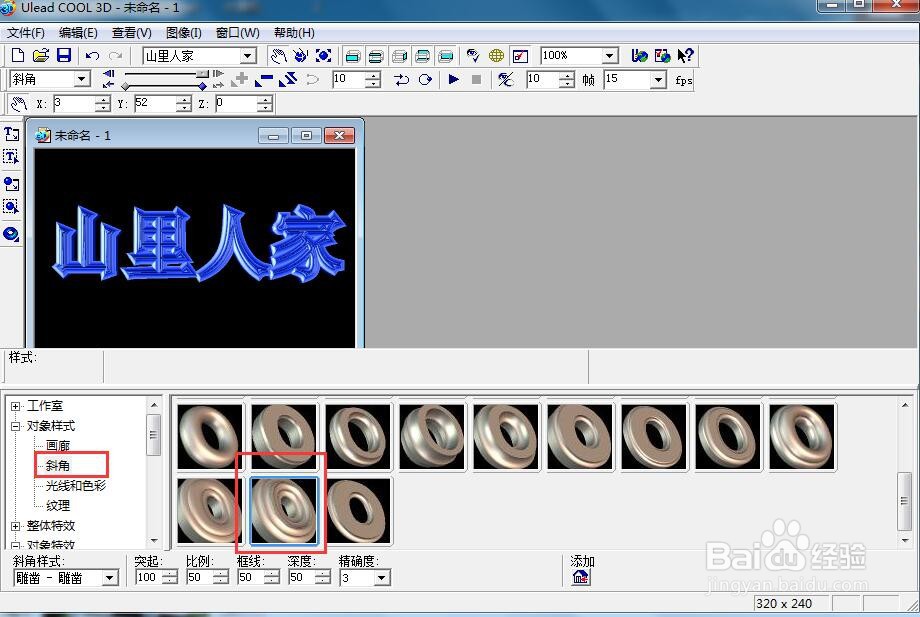Undo the last action

point(92,56)
